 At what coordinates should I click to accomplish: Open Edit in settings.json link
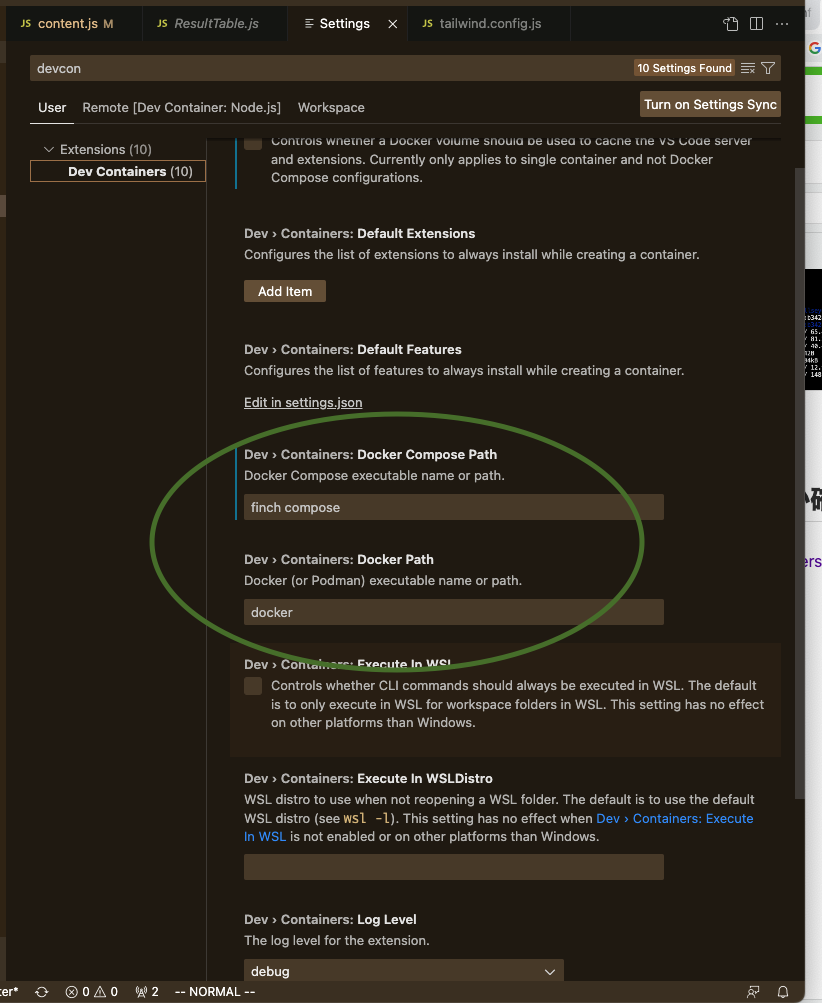(303, 402)
